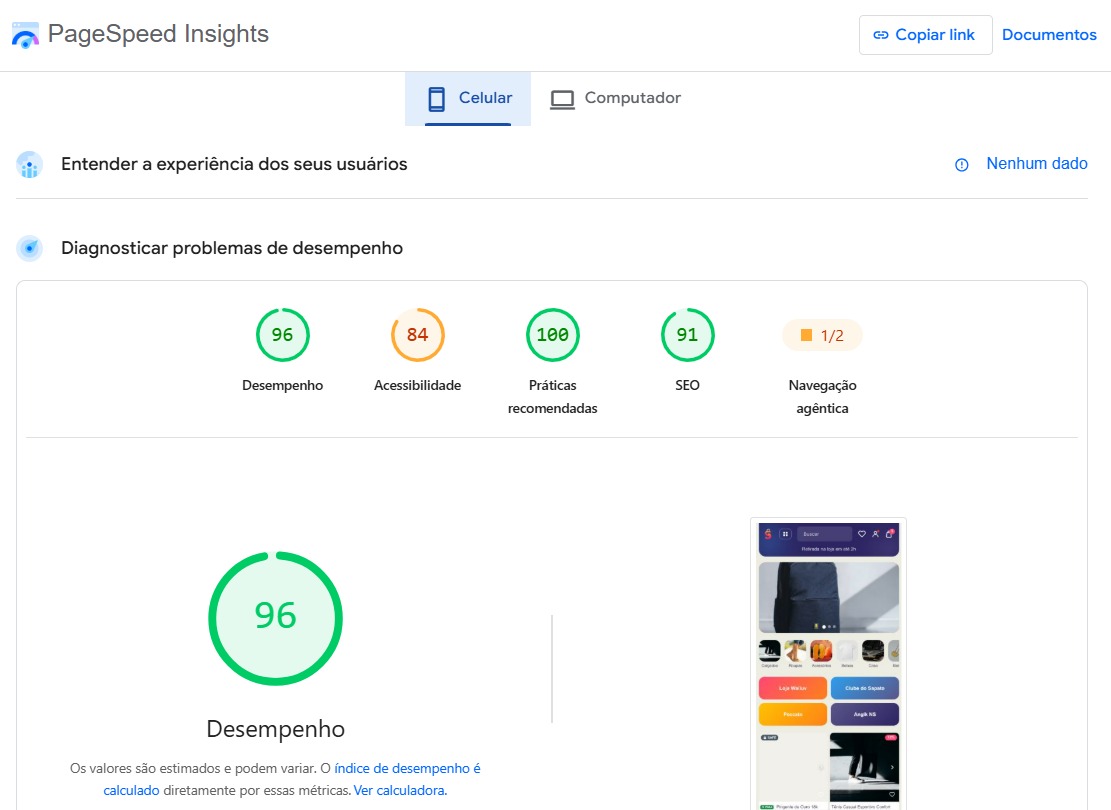1111x810 pixels.
Task: Click the laptop icon in Computador tab
Action: point(563,100)
